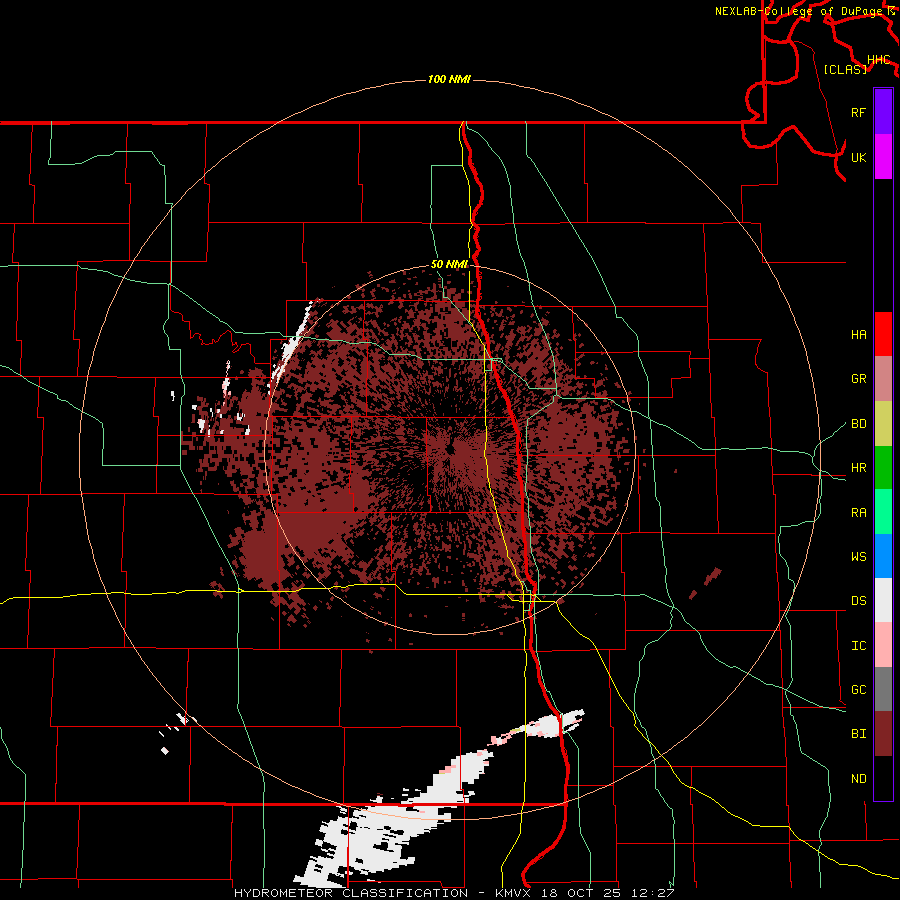Click the blue WS legend swatch

[883, 556]
